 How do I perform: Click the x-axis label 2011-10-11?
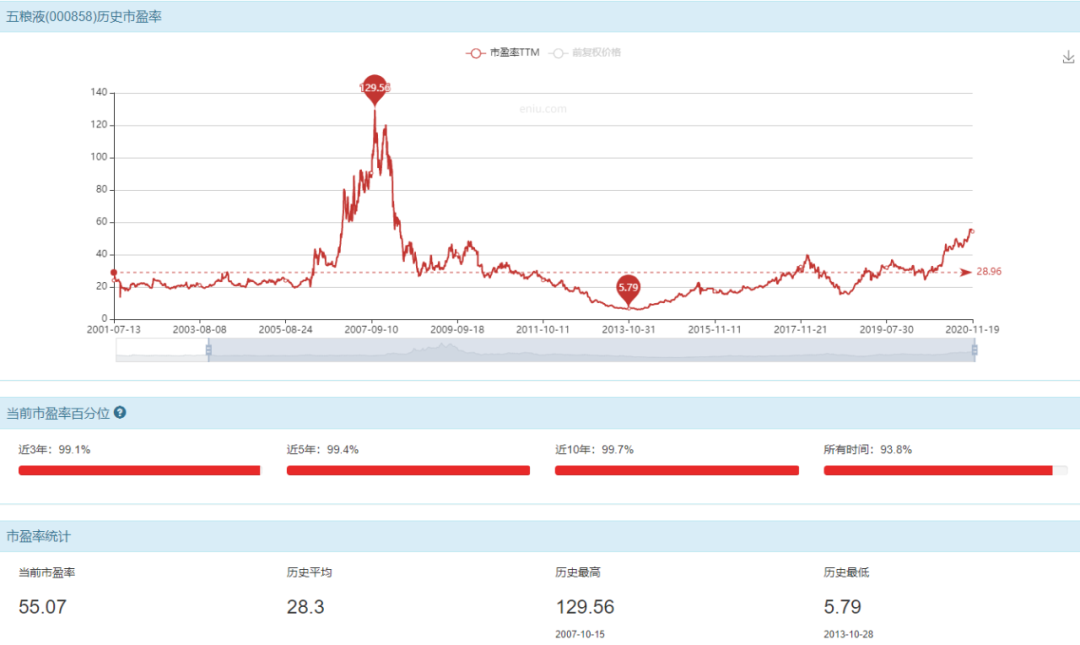point(543,329)
